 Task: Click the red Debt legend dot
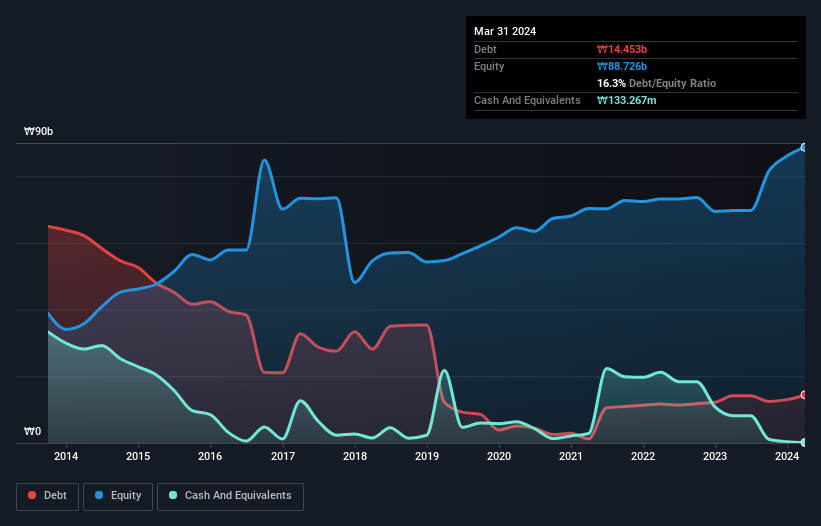pos(32,495)
